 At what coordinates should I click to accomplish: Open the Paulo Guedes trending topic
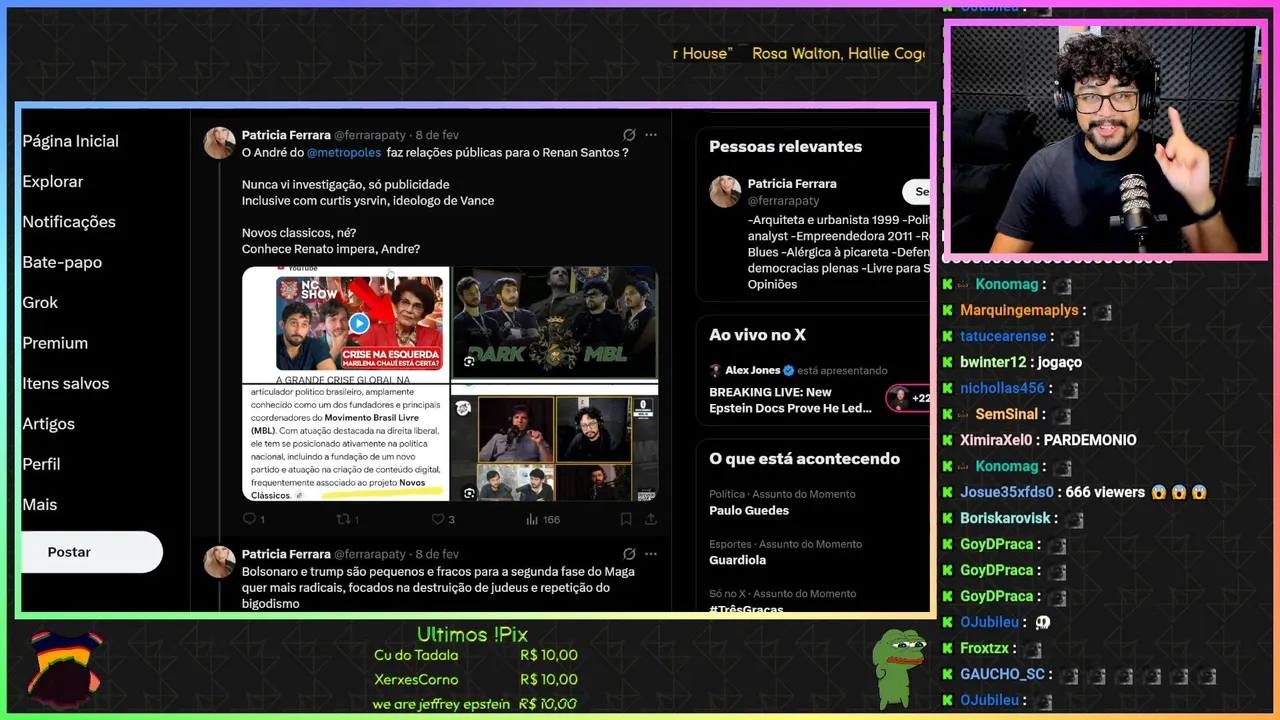pyautogui.click(x=749, y=510)
